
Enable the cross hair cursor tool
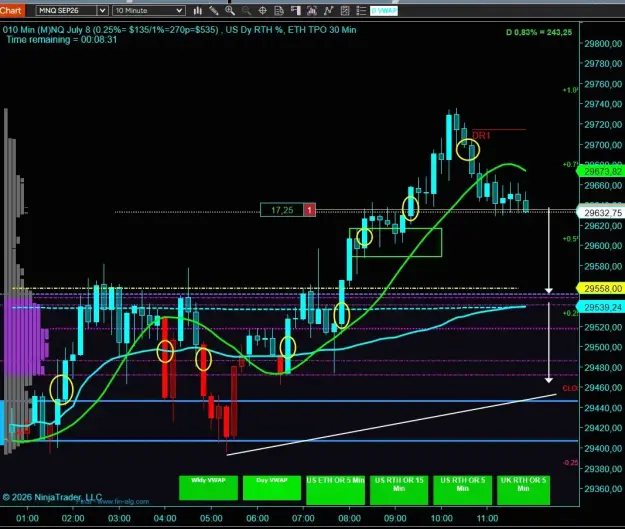[263, 11]
